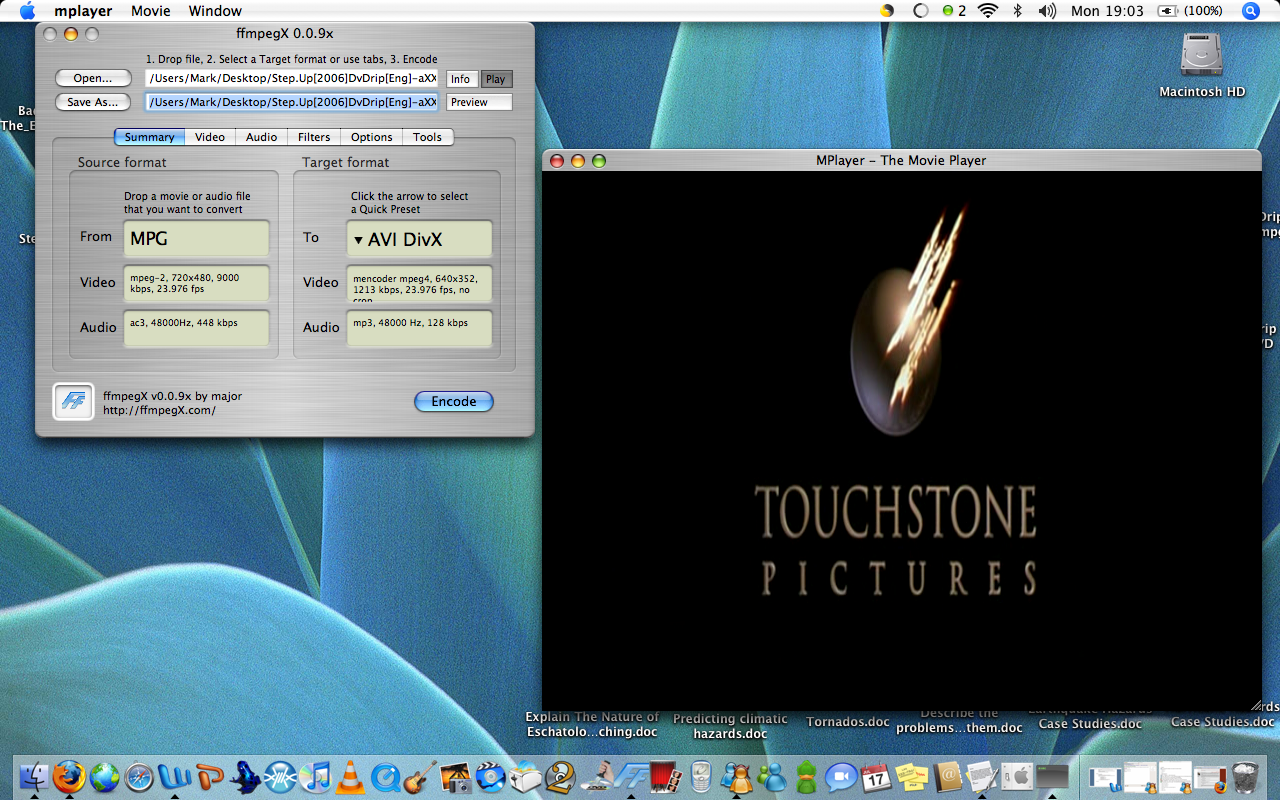Click the battery status in menu bar
The width and height of the screenshot is (1280, 800).
[1190, 11]
